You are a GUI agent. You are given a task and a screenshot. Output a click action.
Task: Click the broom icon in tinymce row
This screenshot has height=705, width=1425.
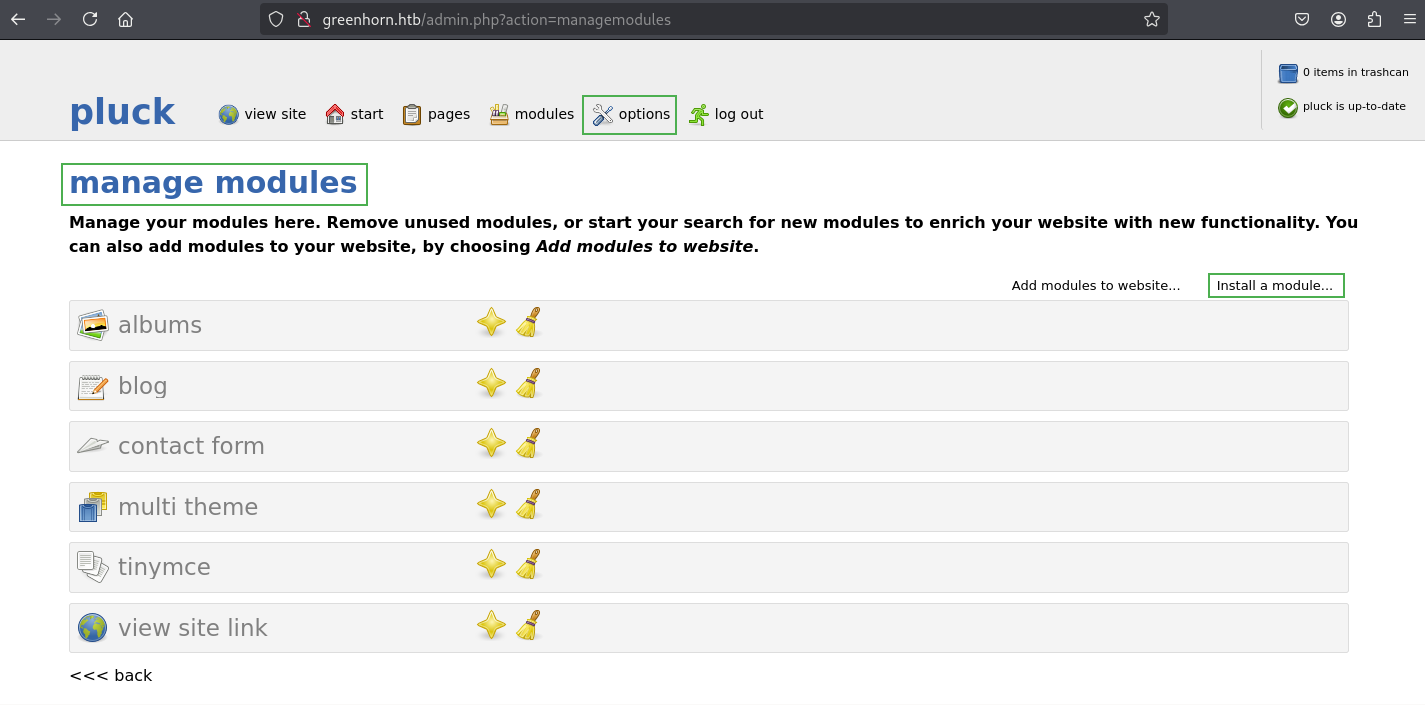(x=528, y=565)
